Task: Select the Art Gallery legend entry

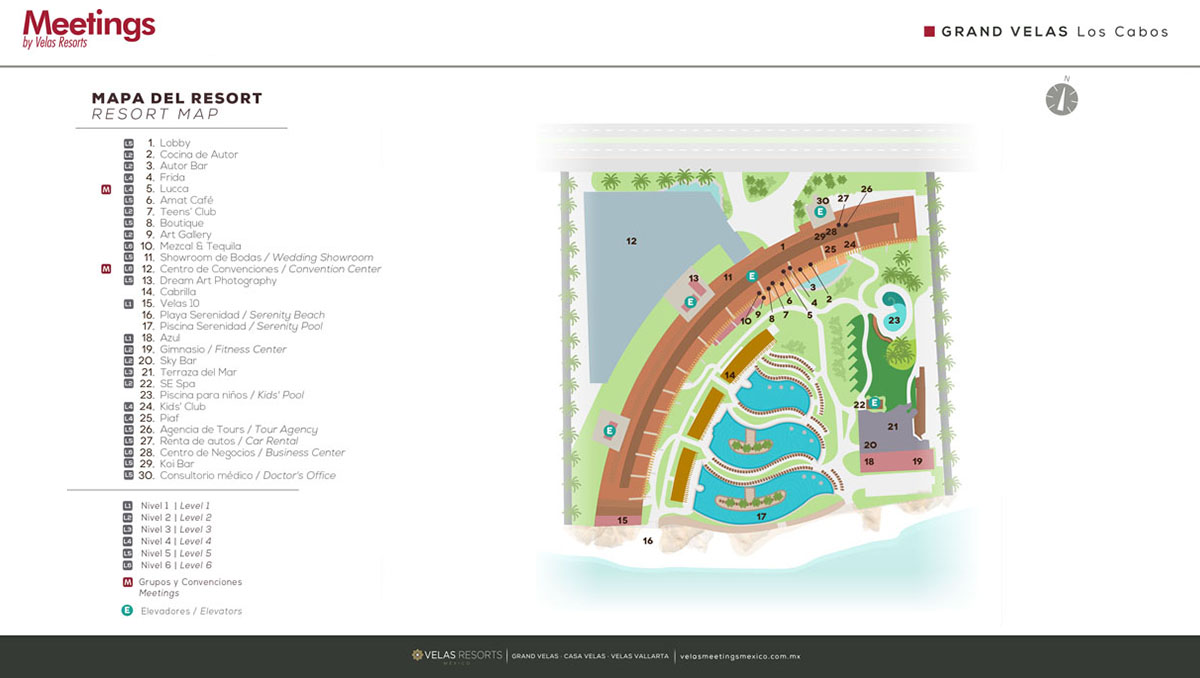Action: [178, 235]
